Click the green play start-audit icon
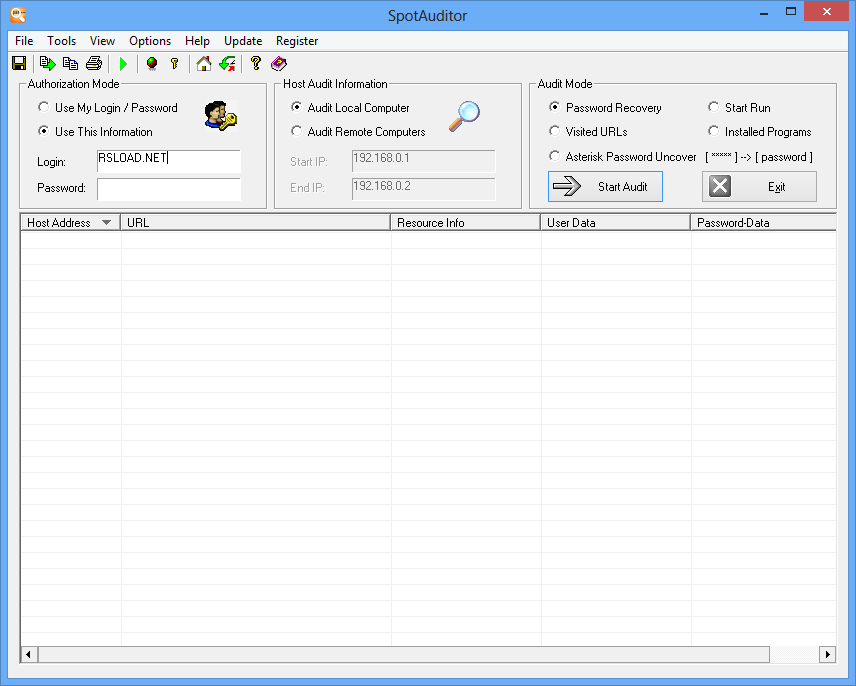This screenshot has height=686, width=856. pos(123,64)
